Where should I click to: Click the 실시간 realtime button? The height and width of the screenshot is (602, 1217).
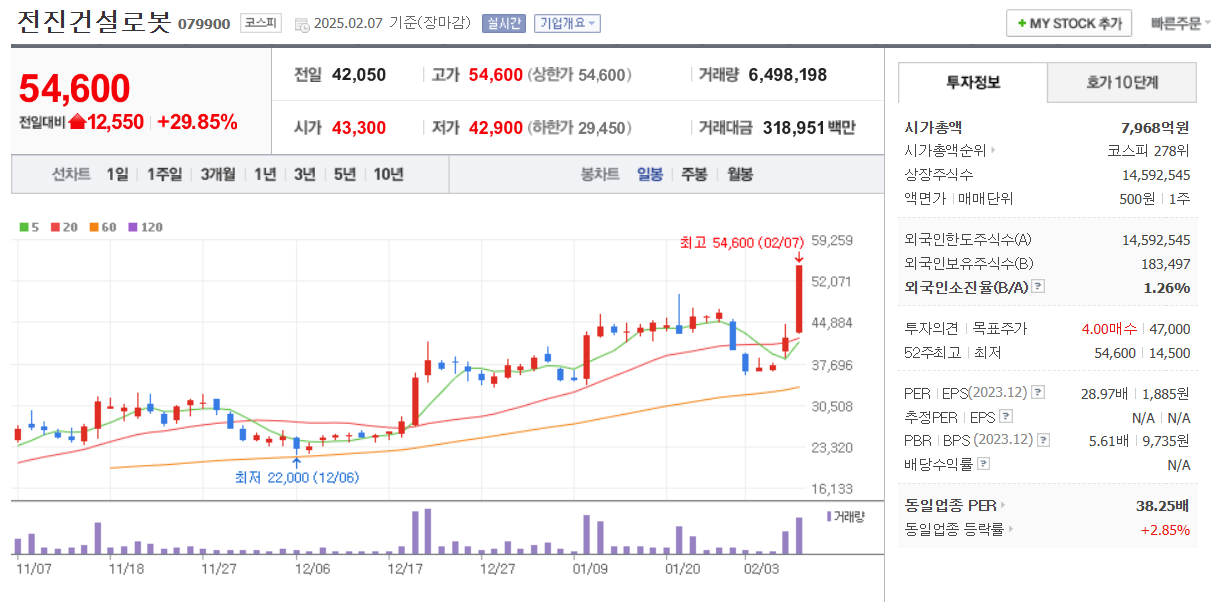(503, 23)
